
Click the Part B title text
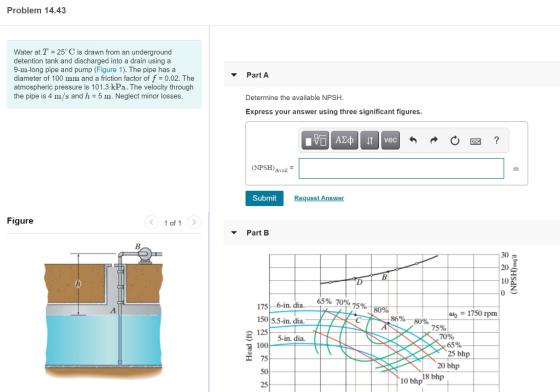[258, 233]
